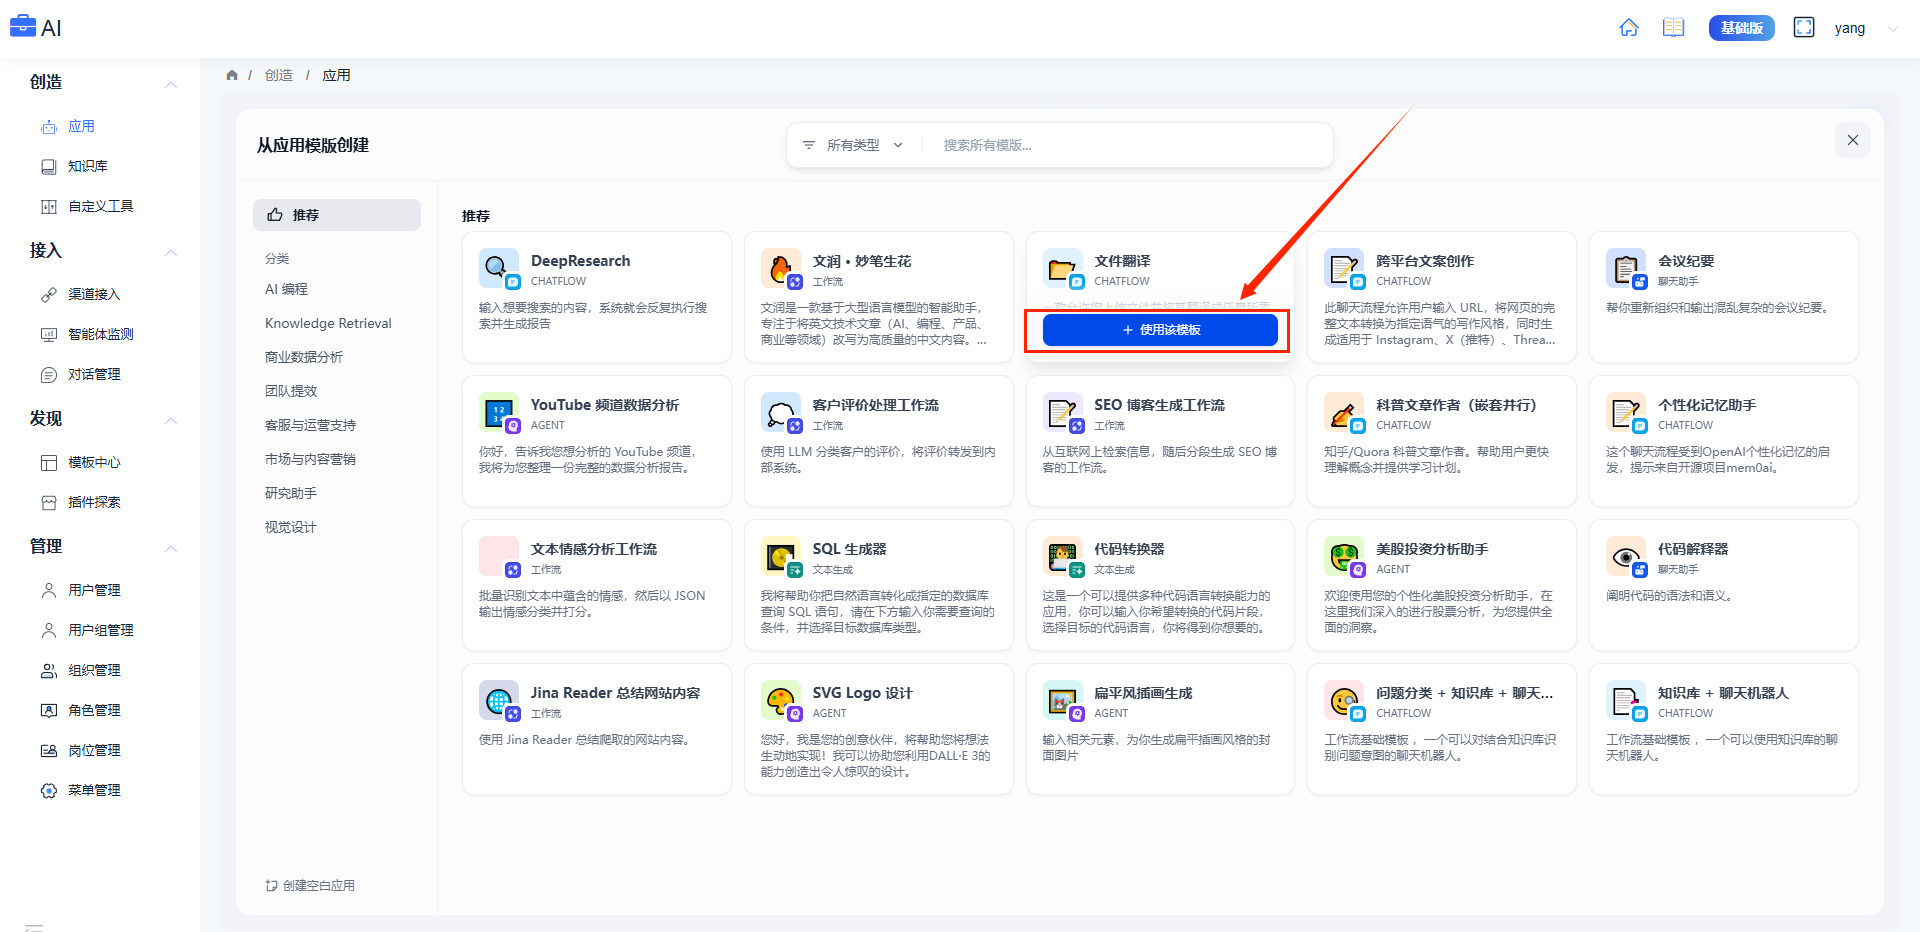Screen dimensions: 1920x932
Task: Click the SQL 生成器 template icon
Action: pos(779,556)
